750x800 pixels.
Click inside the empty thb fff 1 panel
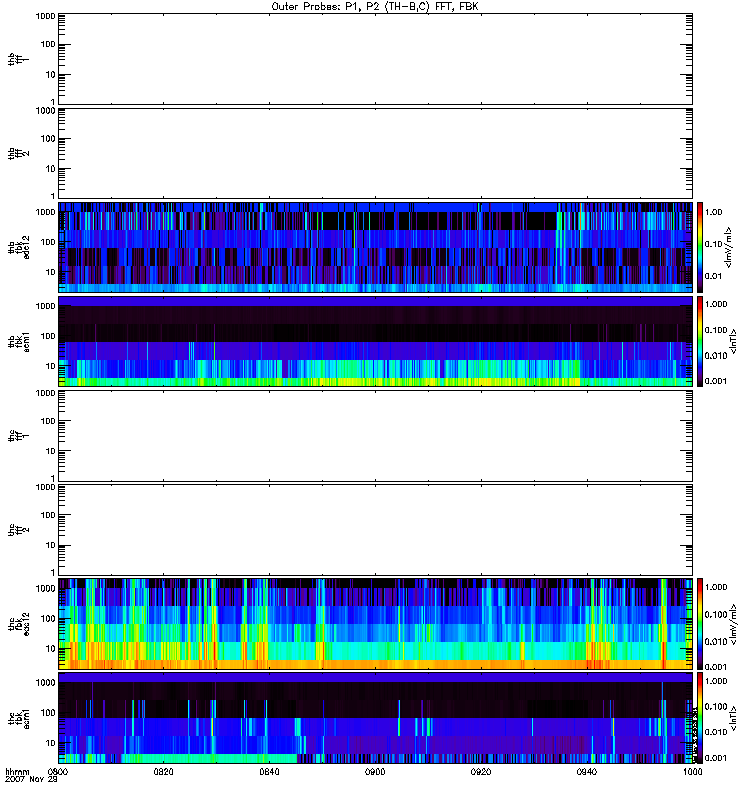375,58
